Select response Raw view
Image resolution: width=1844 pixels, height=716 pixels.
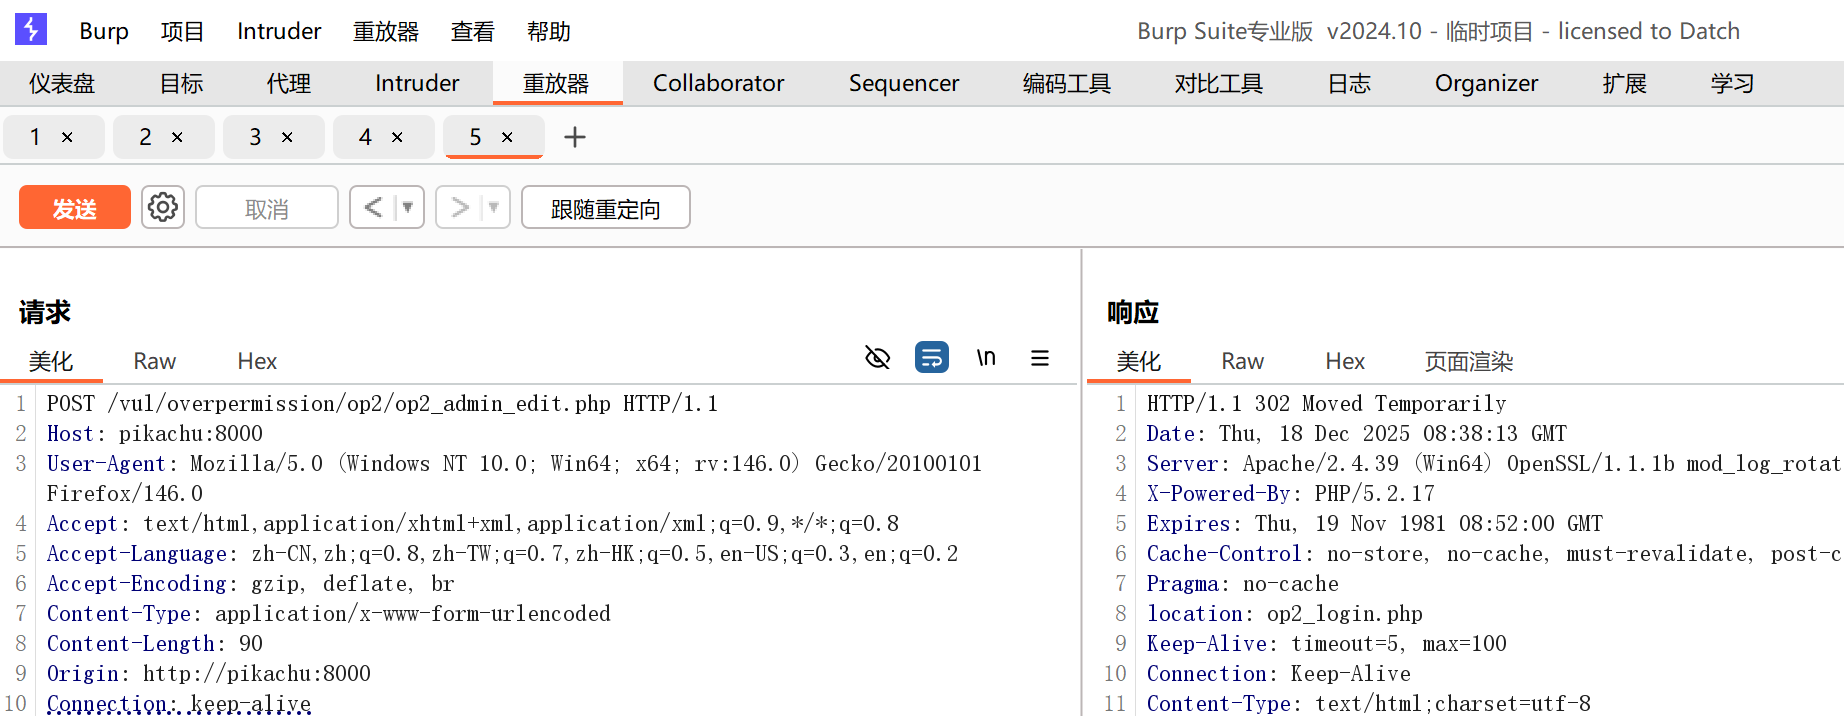[x=1243, y=361]
